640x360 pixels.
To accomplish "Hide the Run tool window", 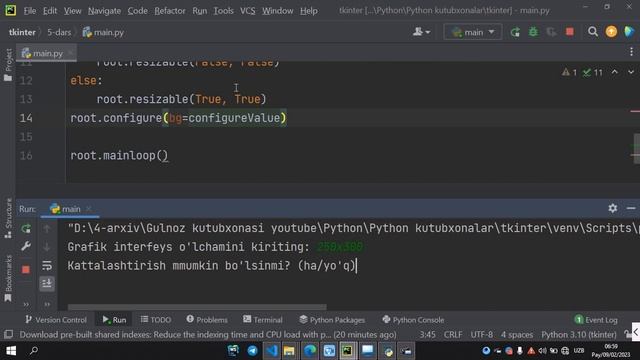I will (631, 208).
